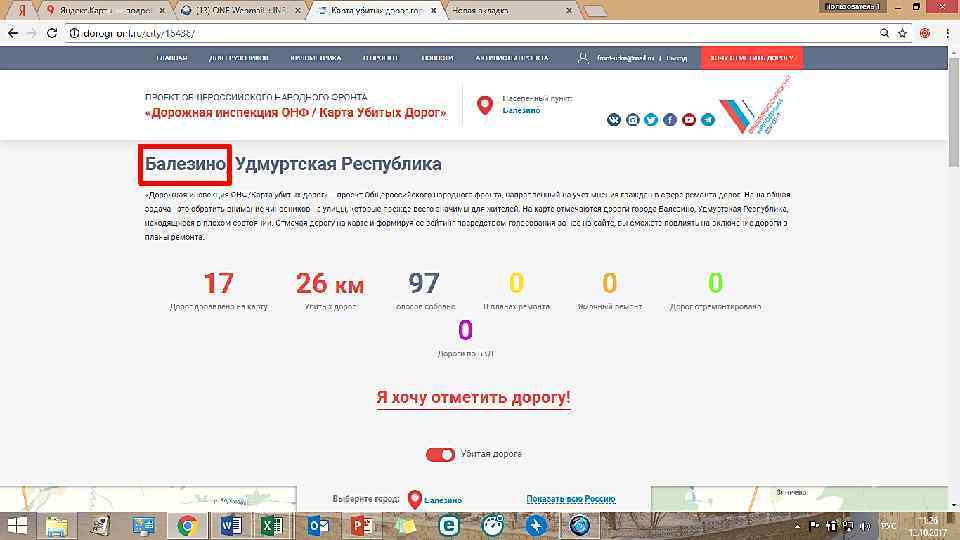
Task: Click the browser back arrow
Action: click(x=13, y=33)
